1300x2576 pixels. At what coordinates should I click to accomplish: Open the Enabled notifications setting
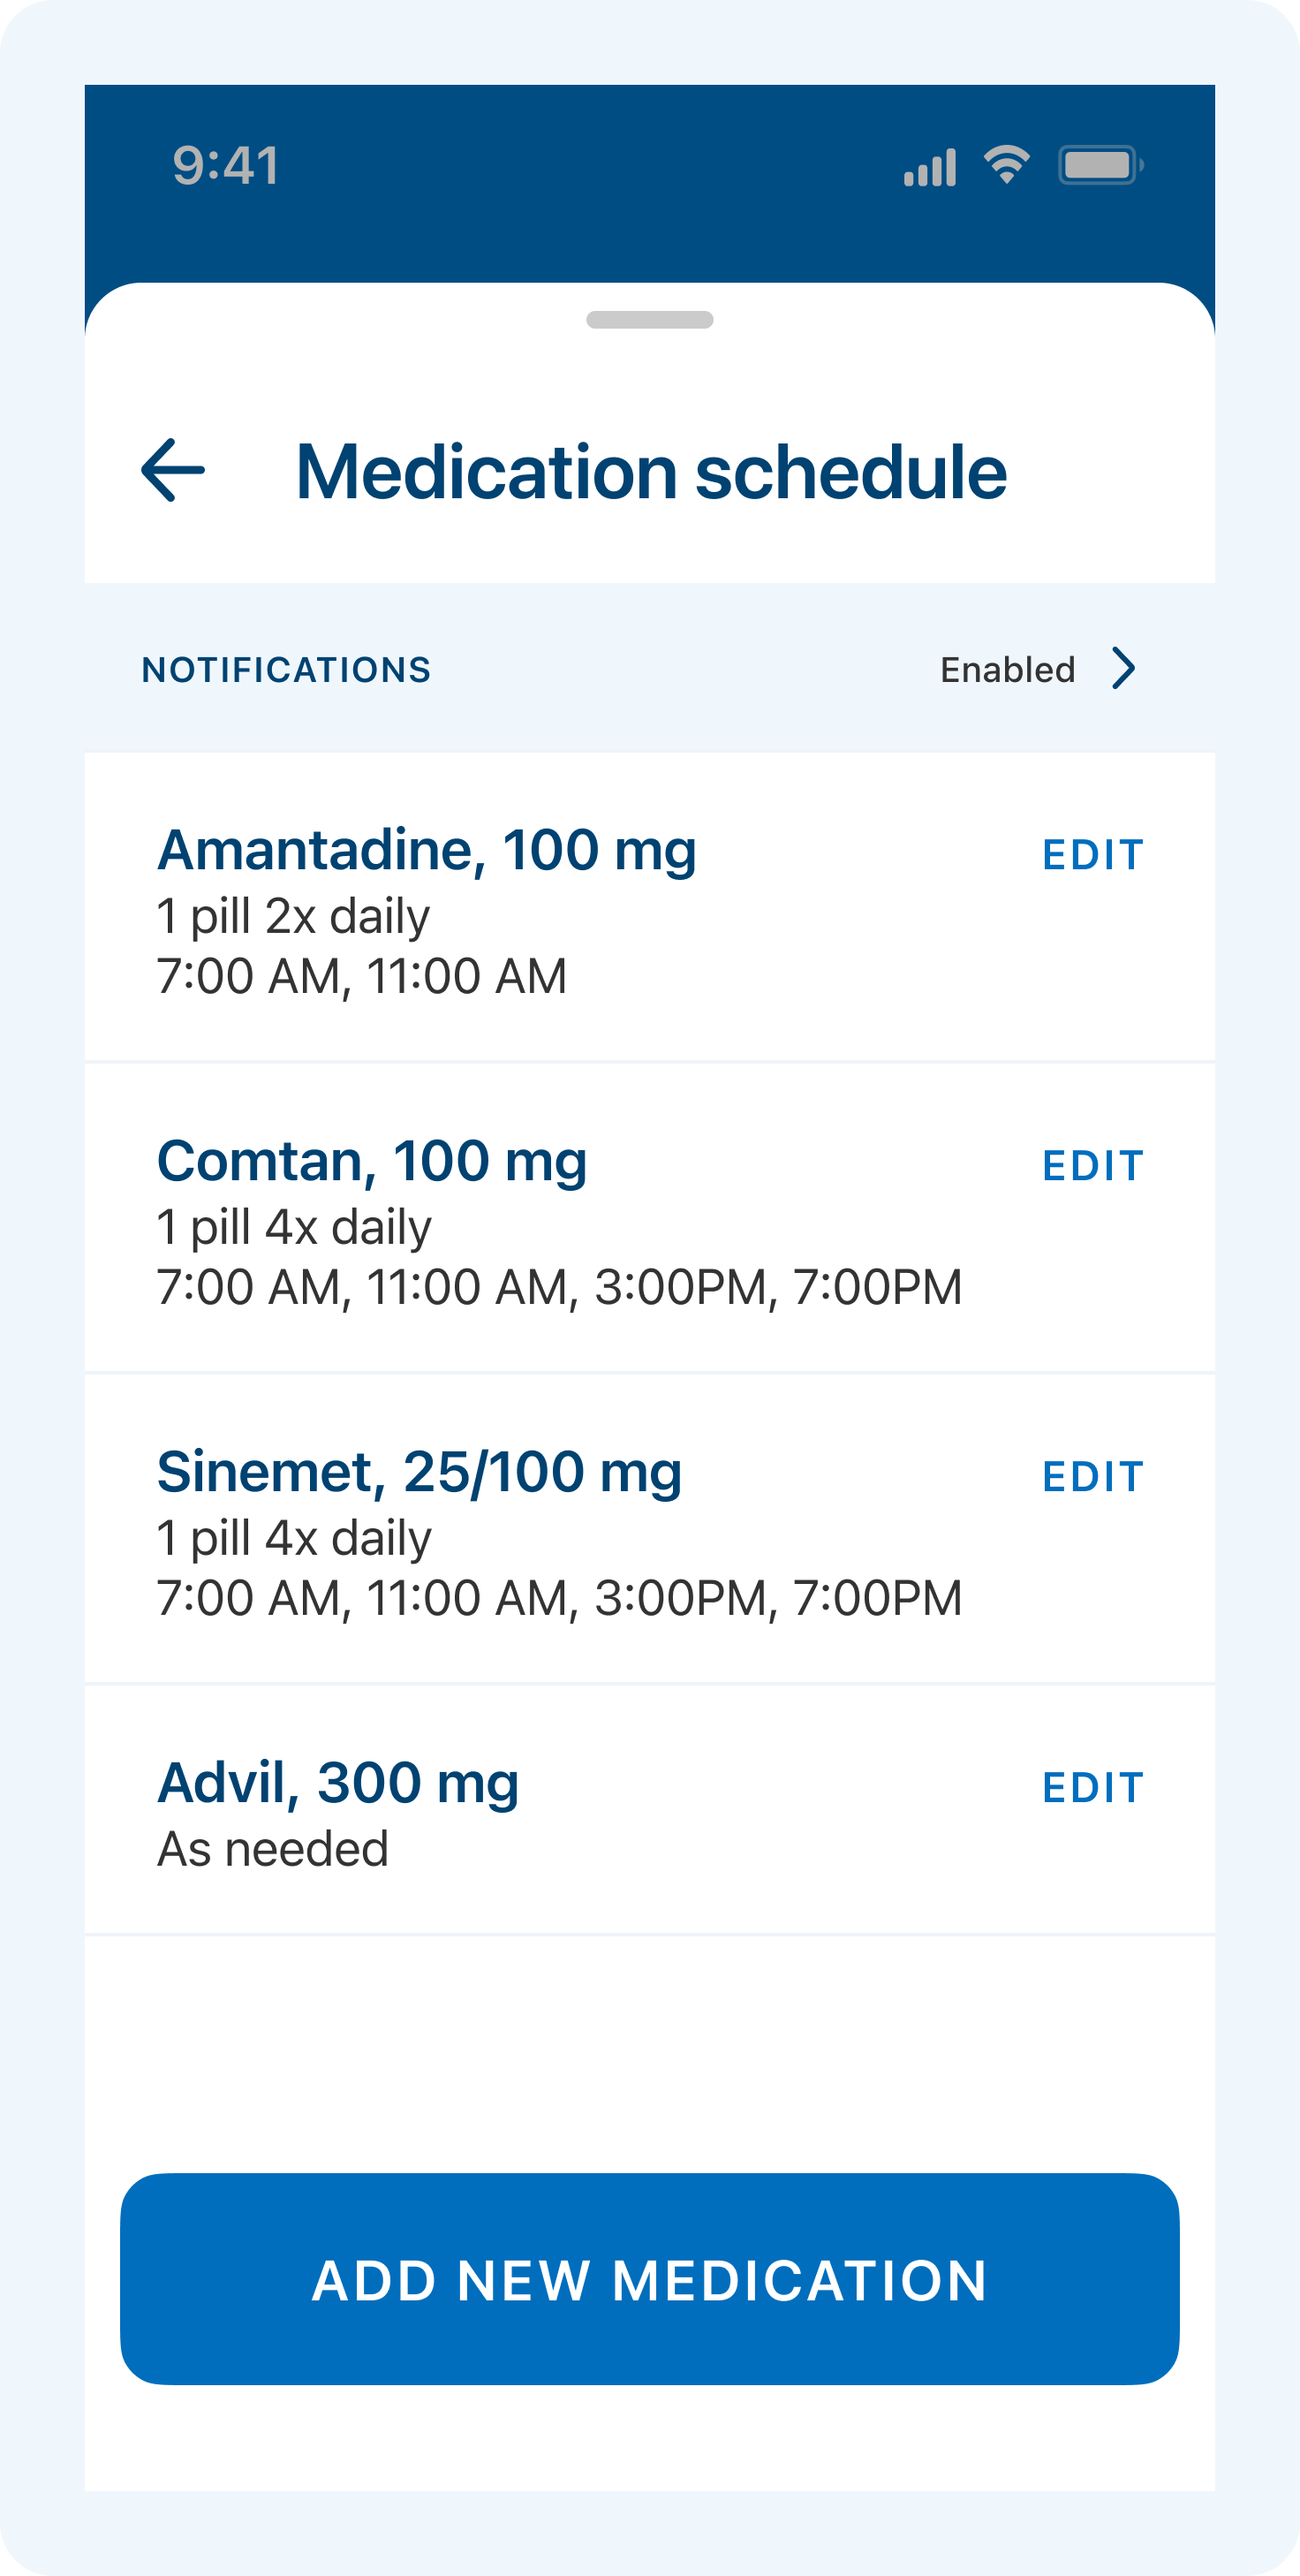[x=1007, y=670]
